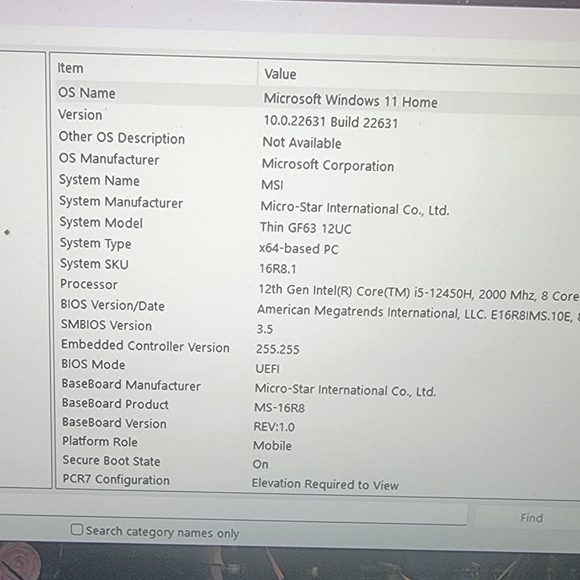Select the BaseBoard Version row
580x580 pixels.
click(114, 423)
